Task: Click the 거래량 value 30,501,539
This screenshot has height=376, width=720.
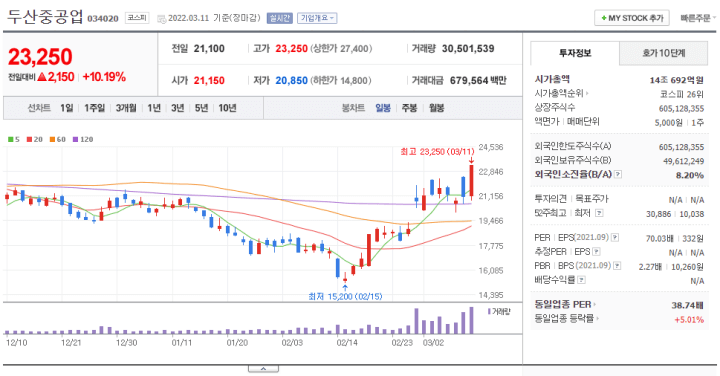Action: point(468,49)
